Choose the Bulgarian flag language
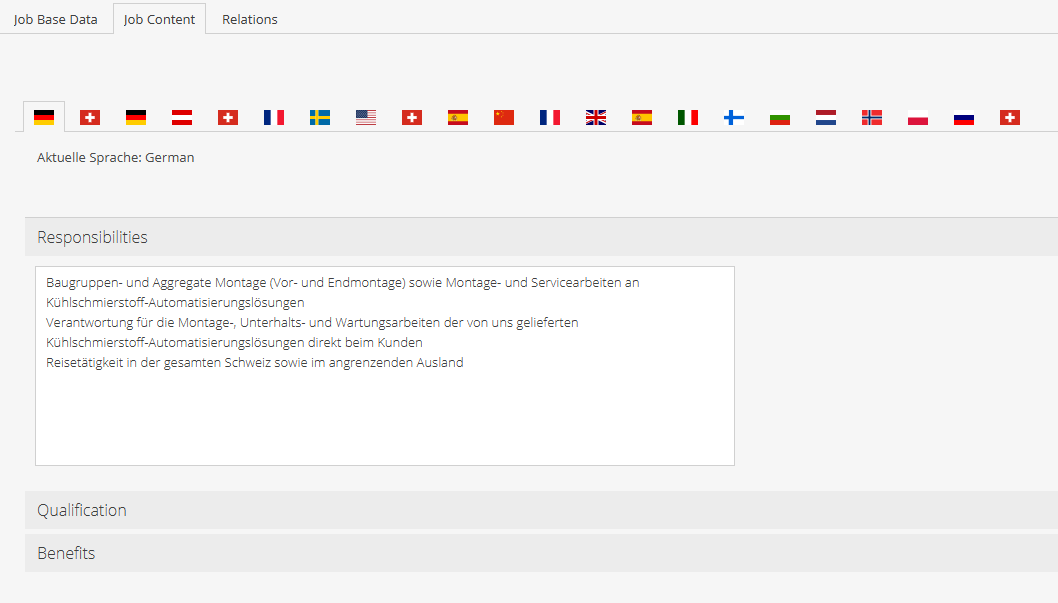1058x603 pixels. [780, 118]
